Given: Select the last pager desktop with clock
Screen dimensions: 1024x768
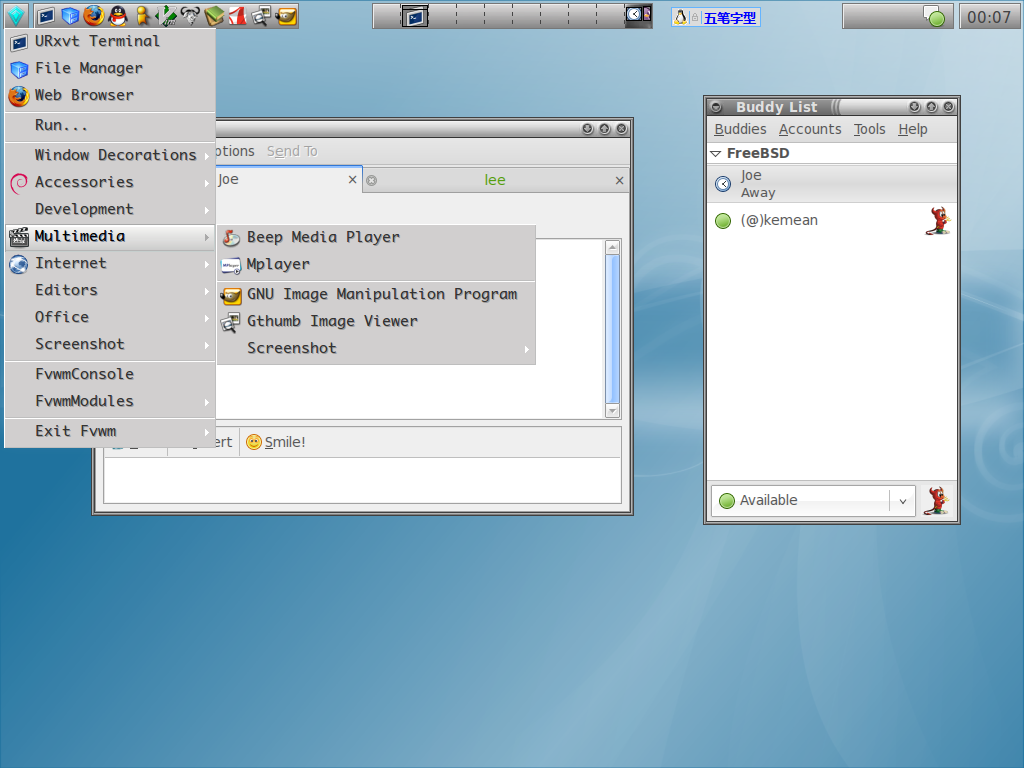Looking at the screenshot, I should pyautogui.click(x=638, y=16).
